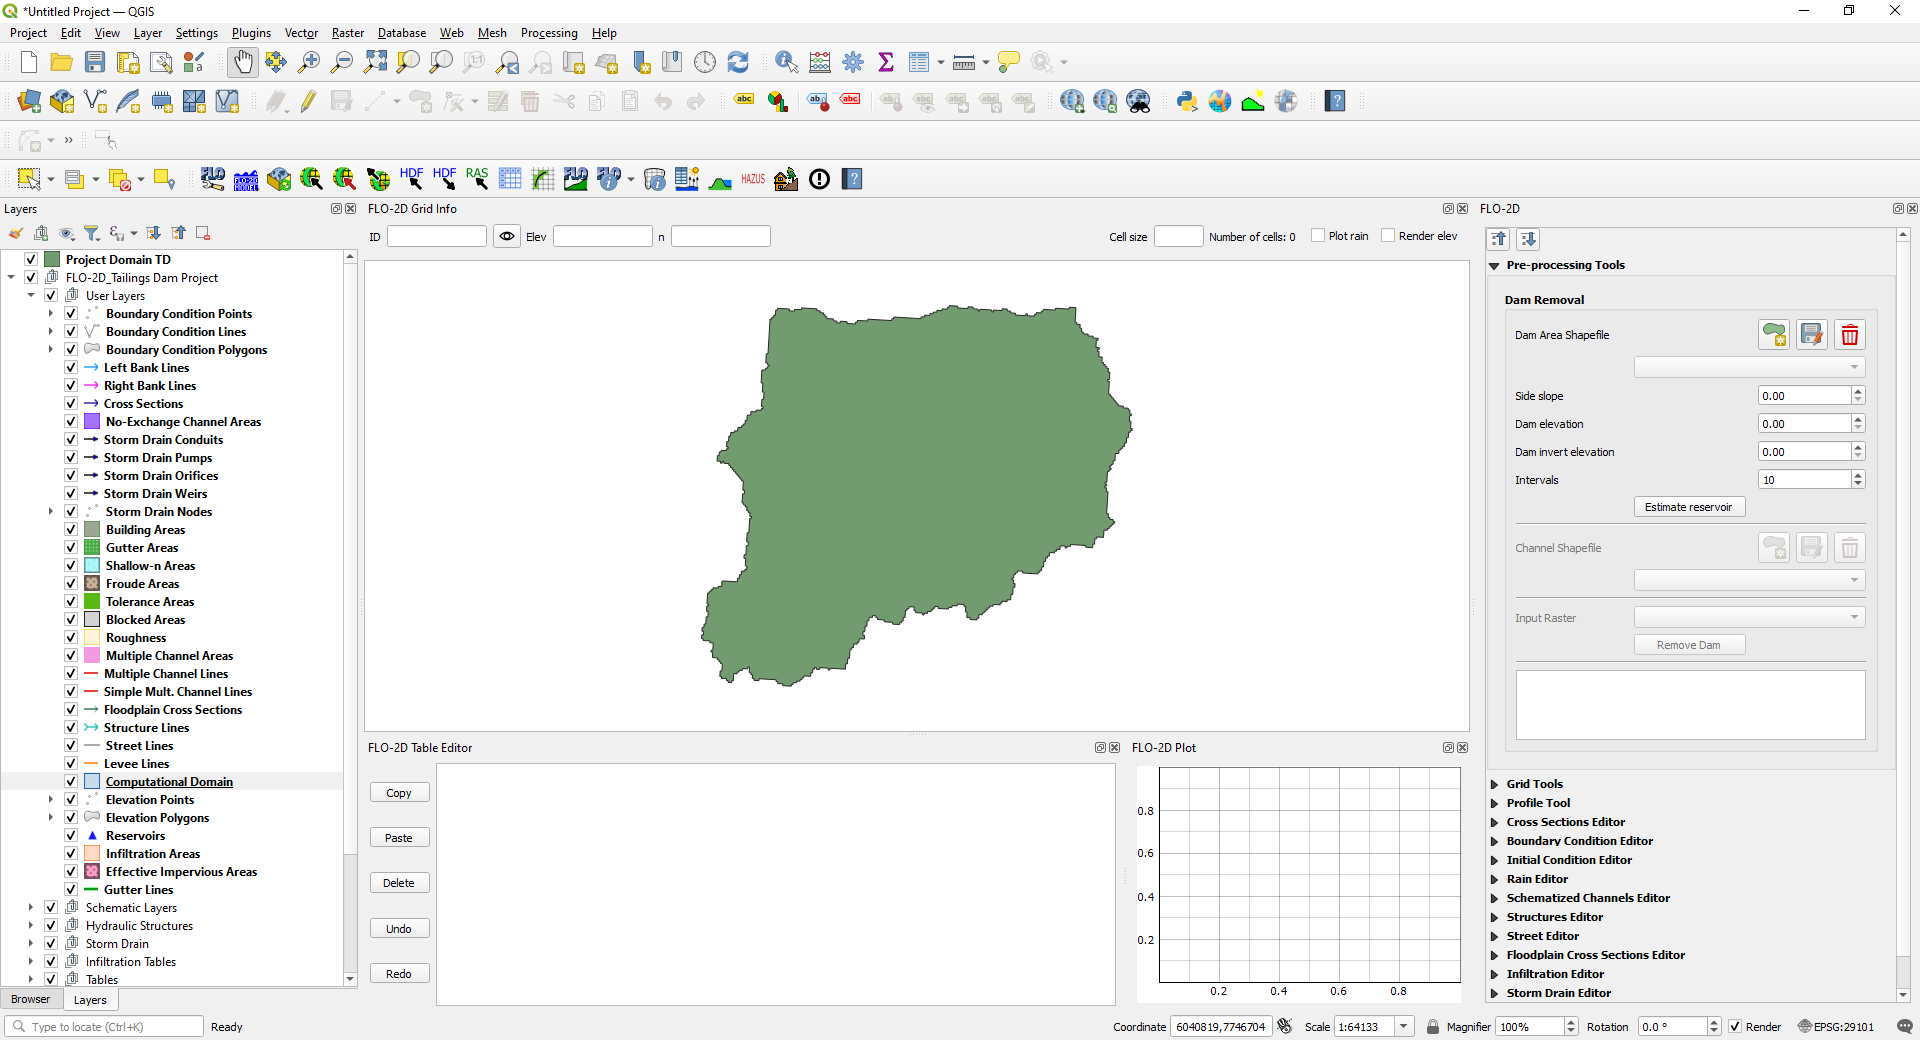Click the Zoom In magnifier tool
Viewport: 1920px width, 1040px height.
[x=309, y=62]
